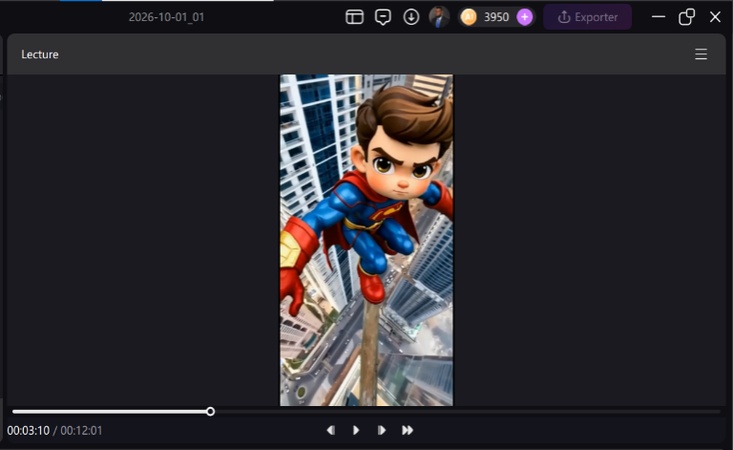Add AI credits with plus button
Screen dimensions: 733x450
pos(525,17)
